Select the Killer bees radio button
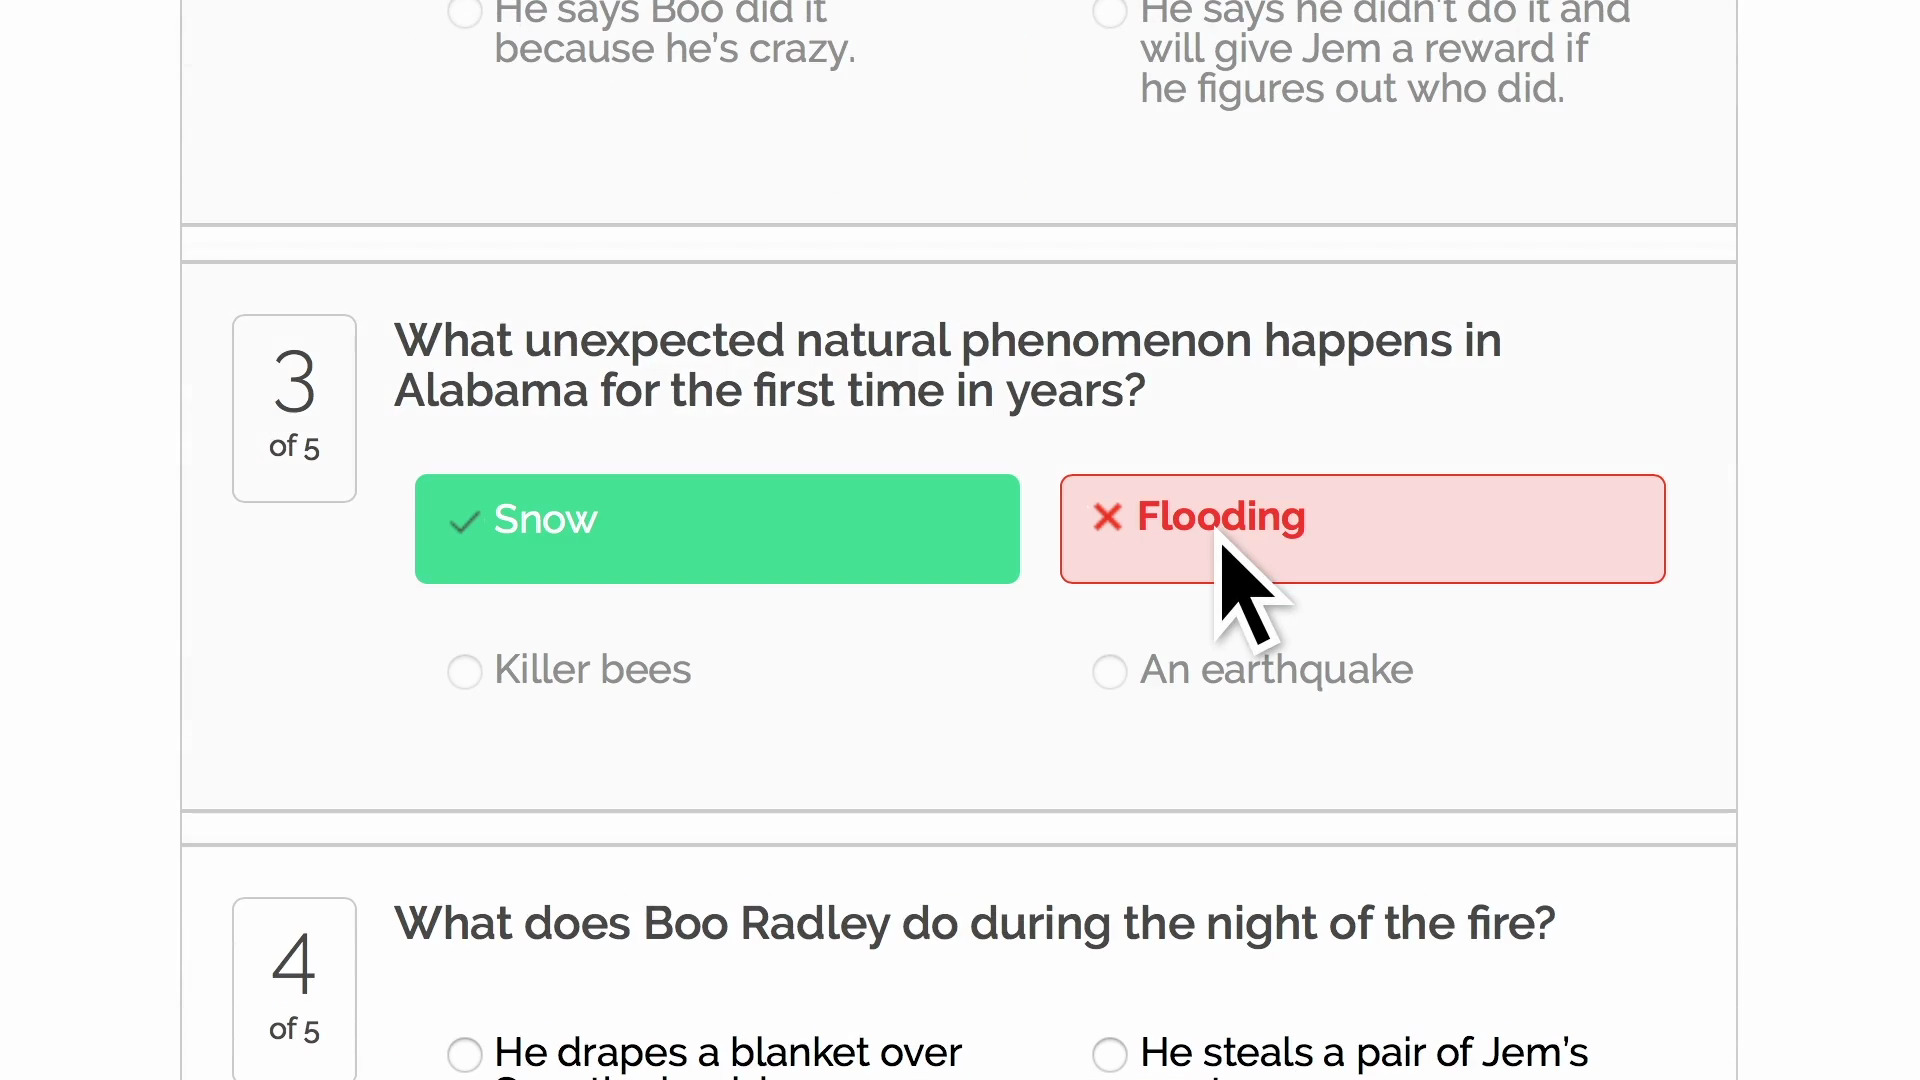The image size is (1920, 1080). [464, 672]
